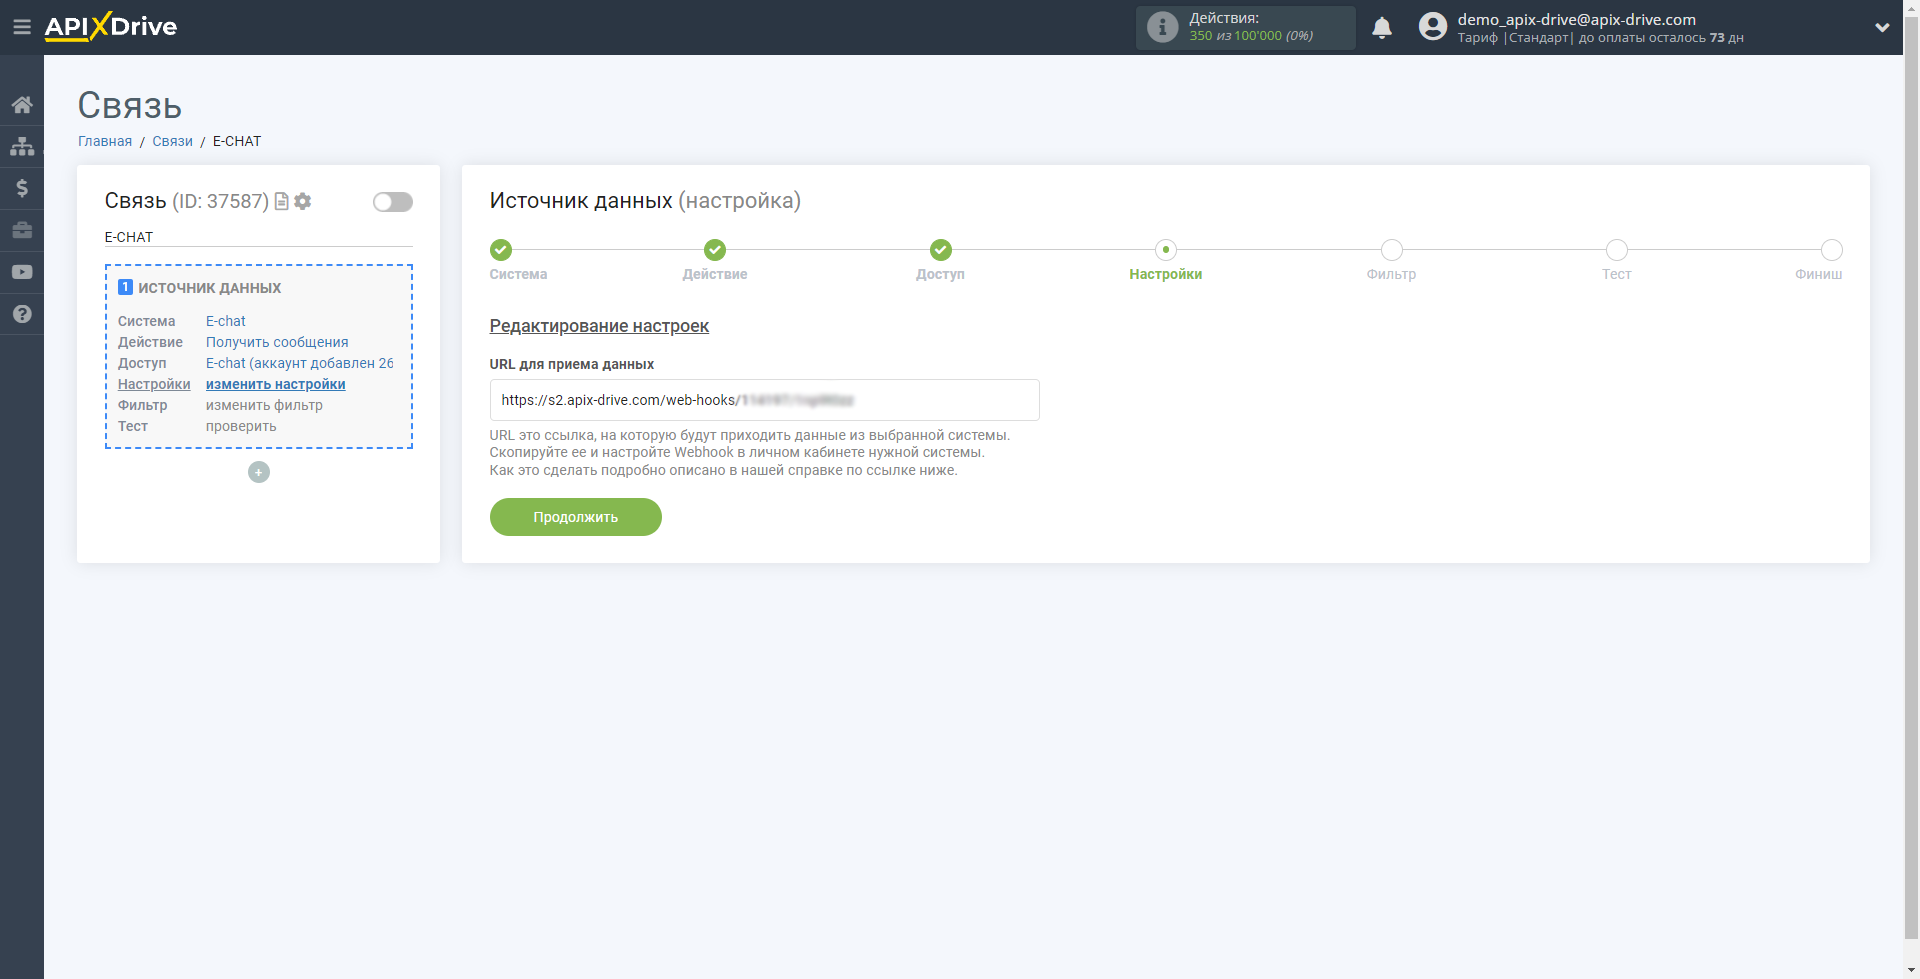Click the user avatar icon
Screen dimensions: 1920x979
[1433, 27]
